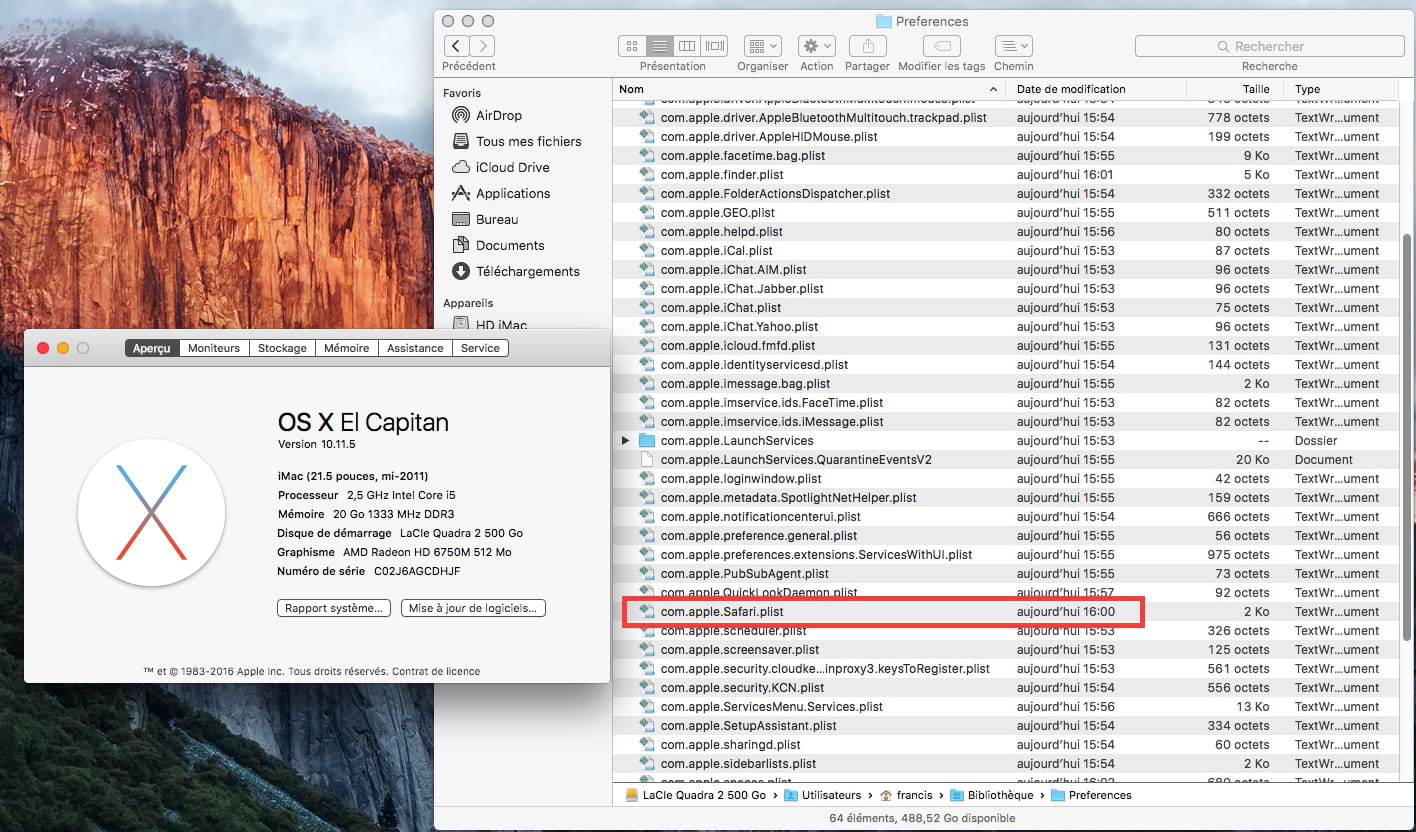Switch Finder to column view

click(x=686, y=46)
